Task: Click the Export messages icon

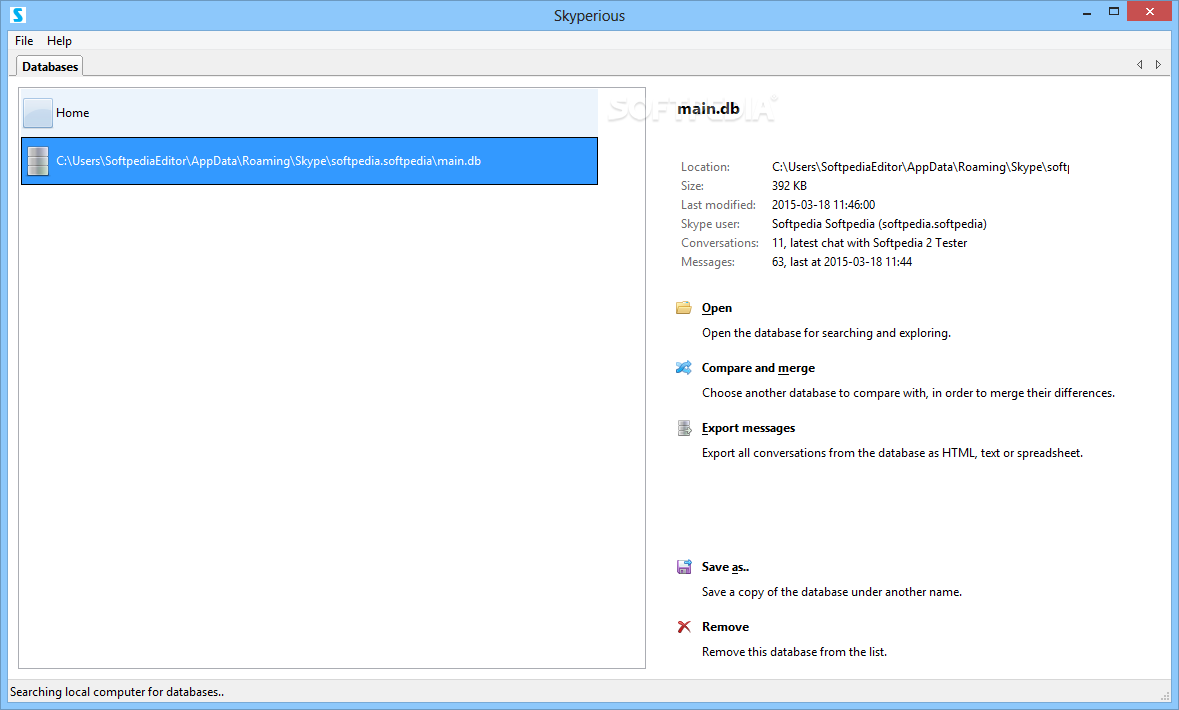Action: coord(683,428)
